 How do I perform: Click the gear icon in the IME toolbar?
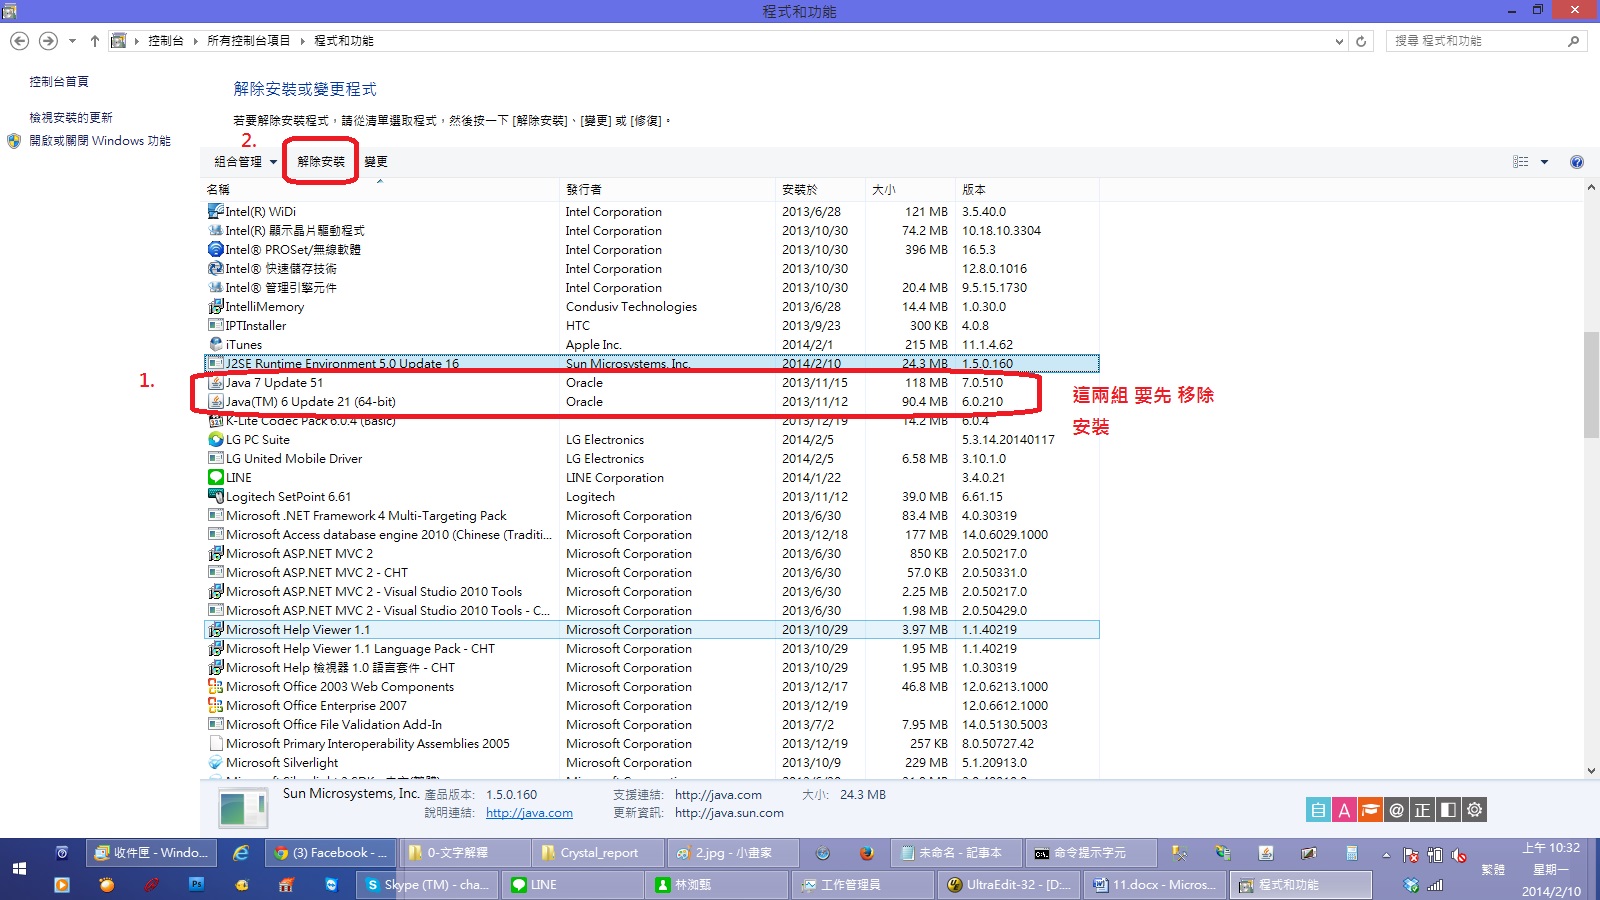coord(1475,810)
